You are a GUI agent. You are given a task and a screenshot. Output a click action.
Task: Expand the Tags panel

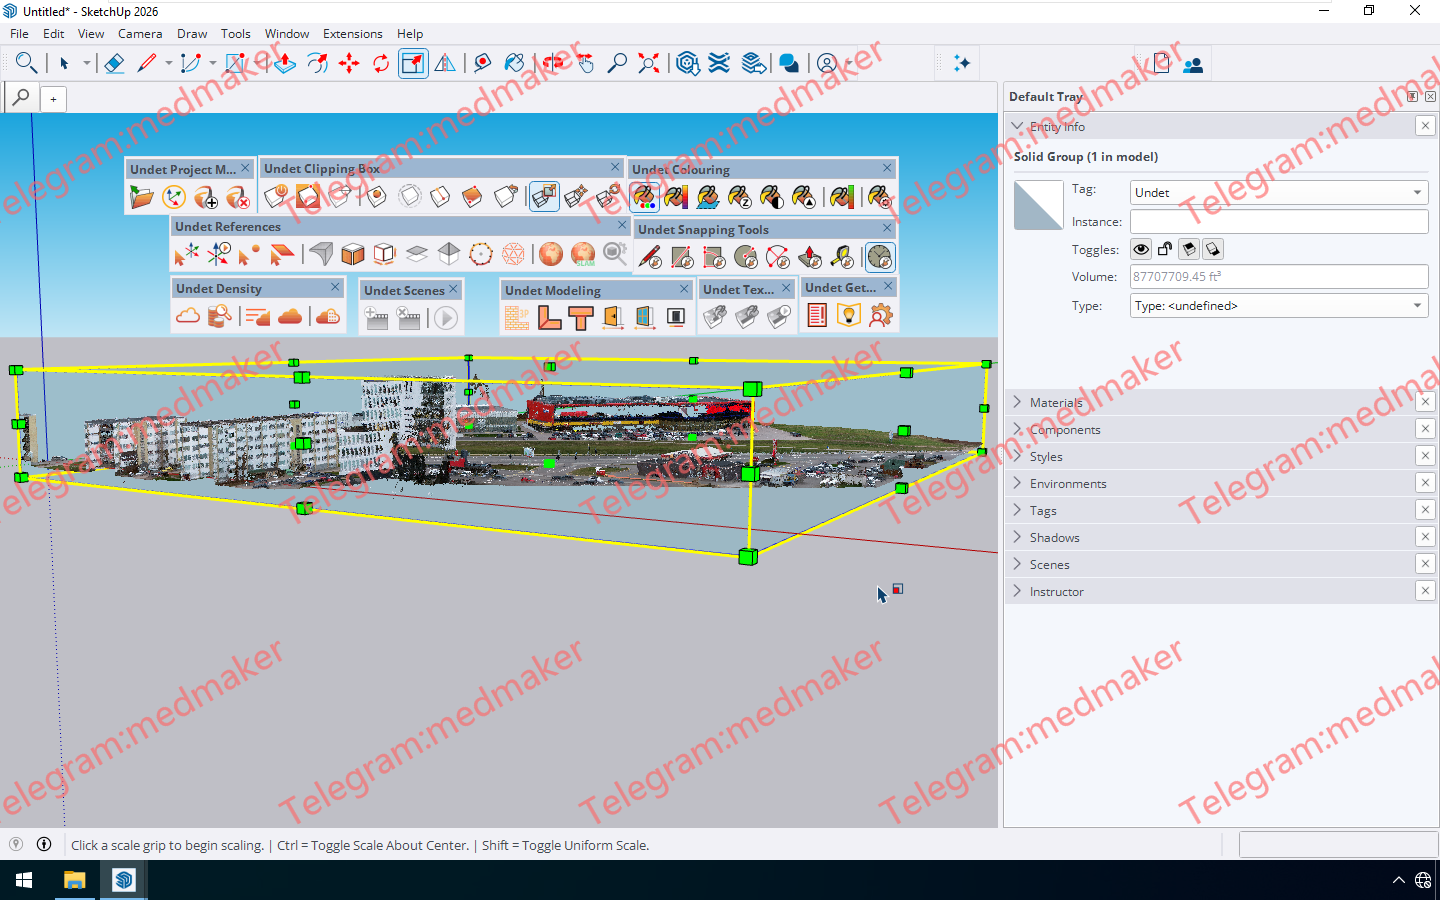pos(1043,510)
